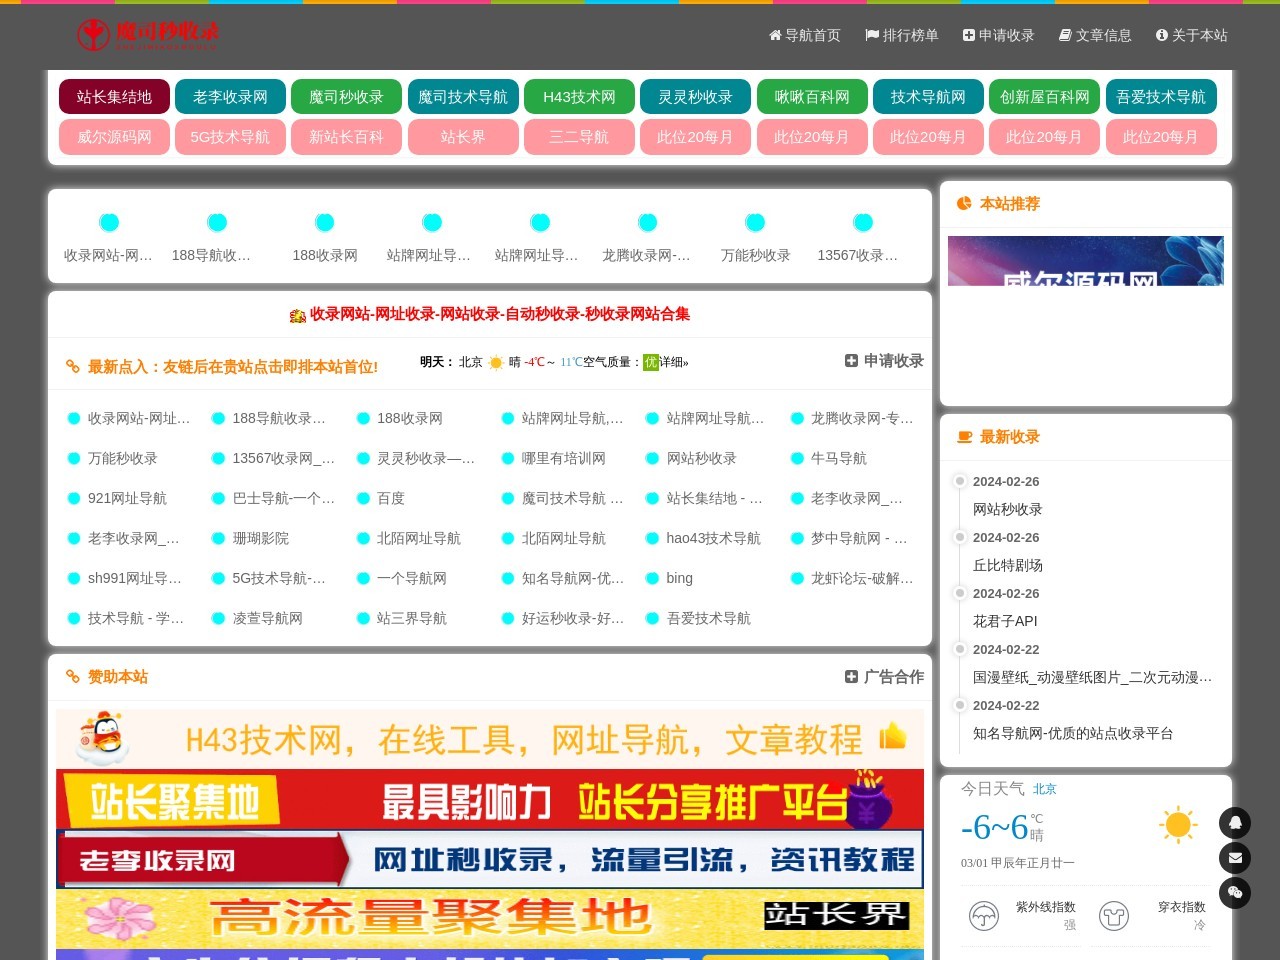This screenshot has width=1280, height=960.
Task: Click the 老李收录网 red-blue banner ad
Action: pyautogui.click(x=490, y=860)
